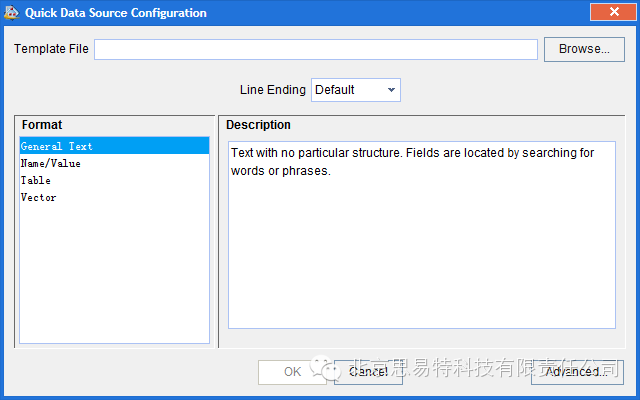Click the Template File label

pyautogui.click(x=51, y=49)
